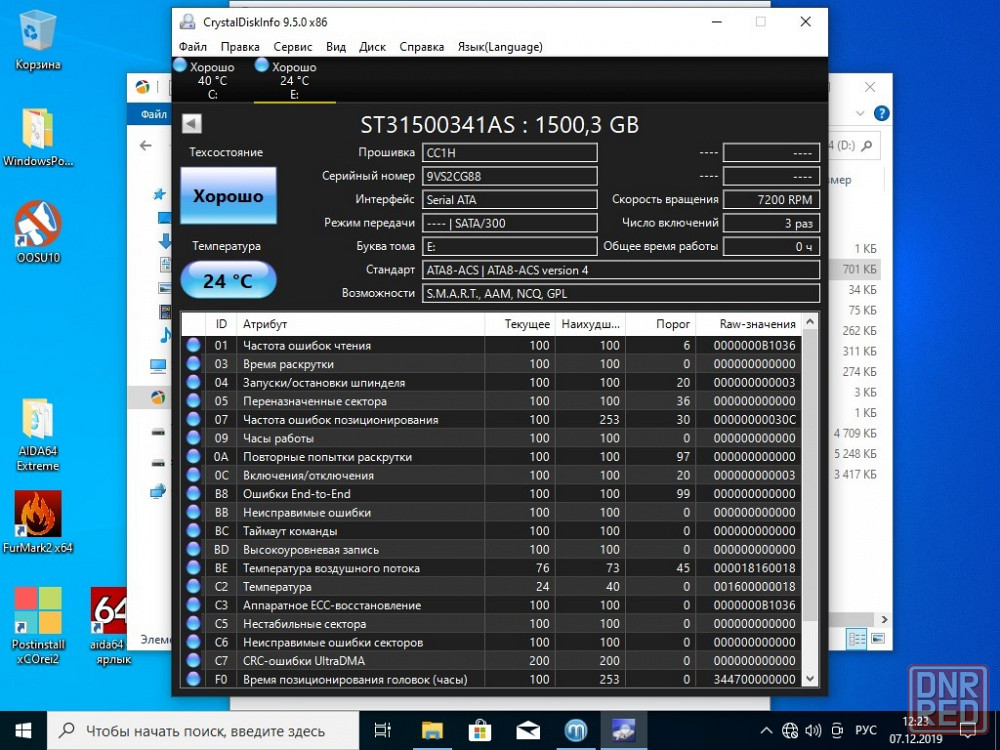The image size is (1000, 750).
Task: Click CrystalDiskInfo title bar app icon
Action: click(188, 22)
